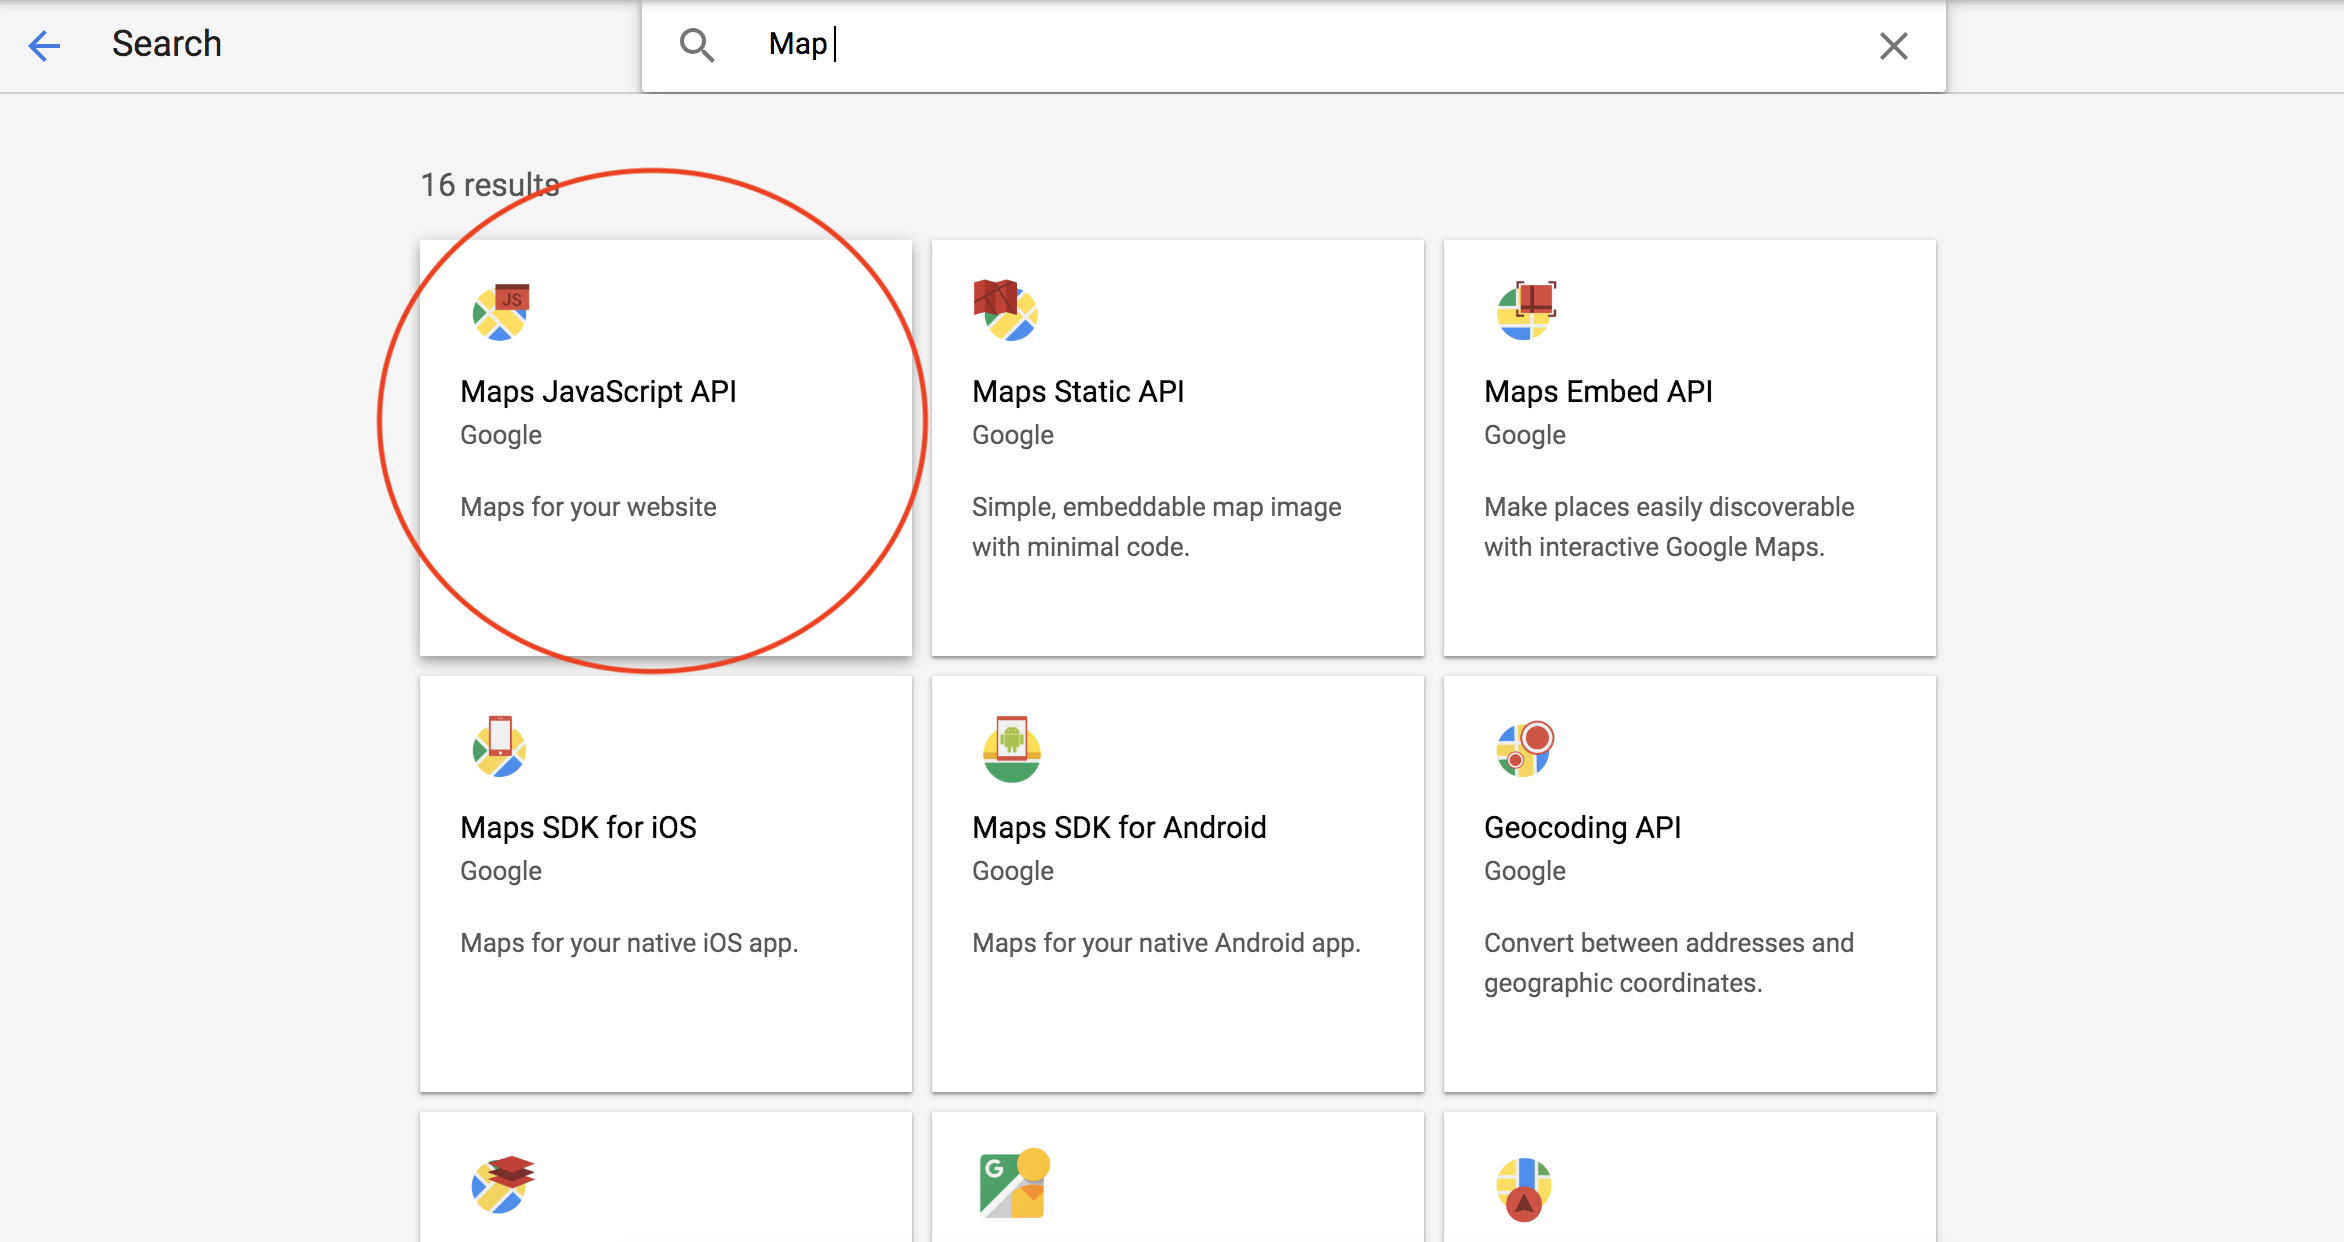Click the Maps JavaScript API icon

(x=501, y=312)
